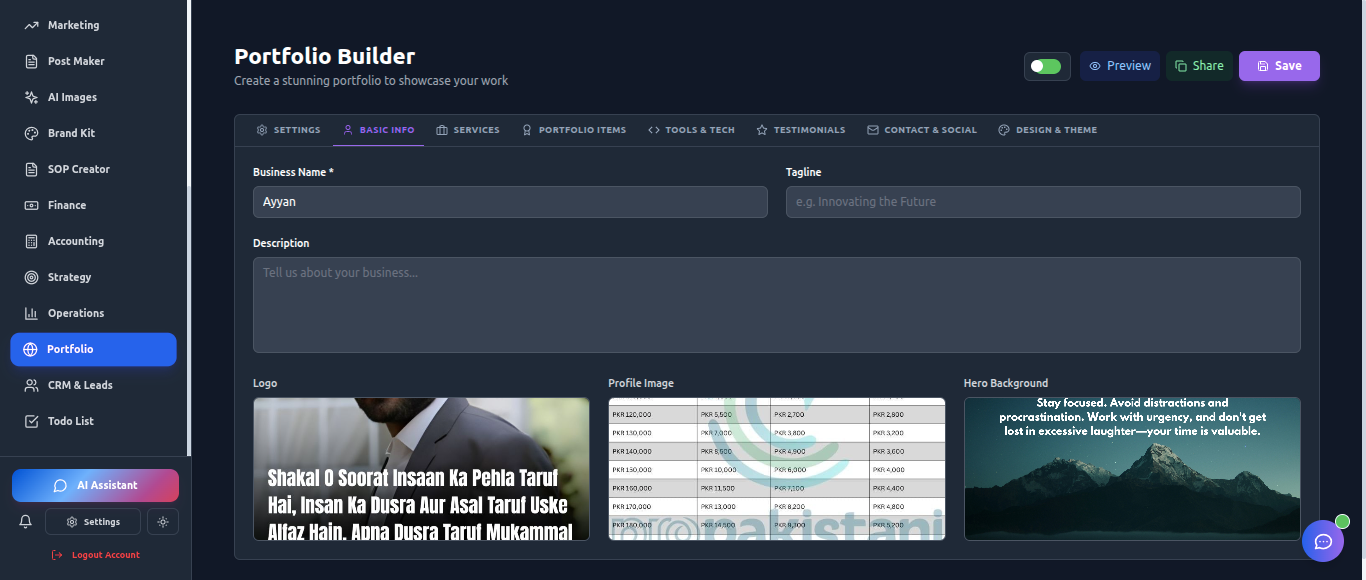This screenshot has width=1366, height=580.
Task: Open the Marketing section in the sidebar
Action: coord(71,24)
